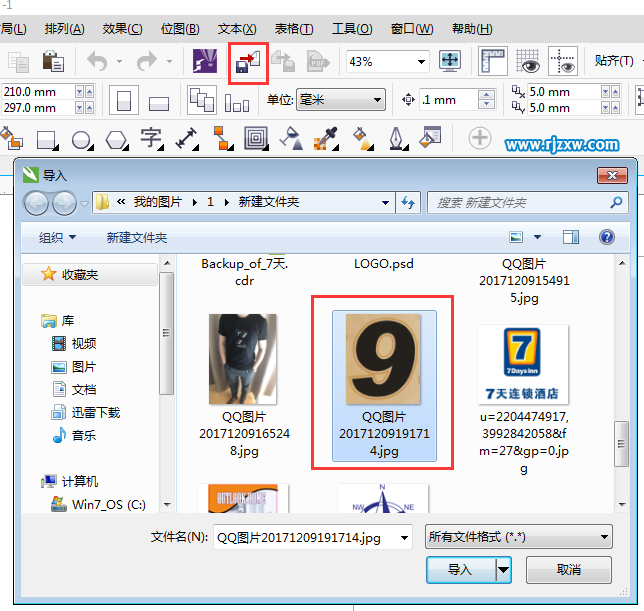This screenshot has width=644, height=611.
Task: Select the Rectangle tool
Action: click(x=47, y=140)
